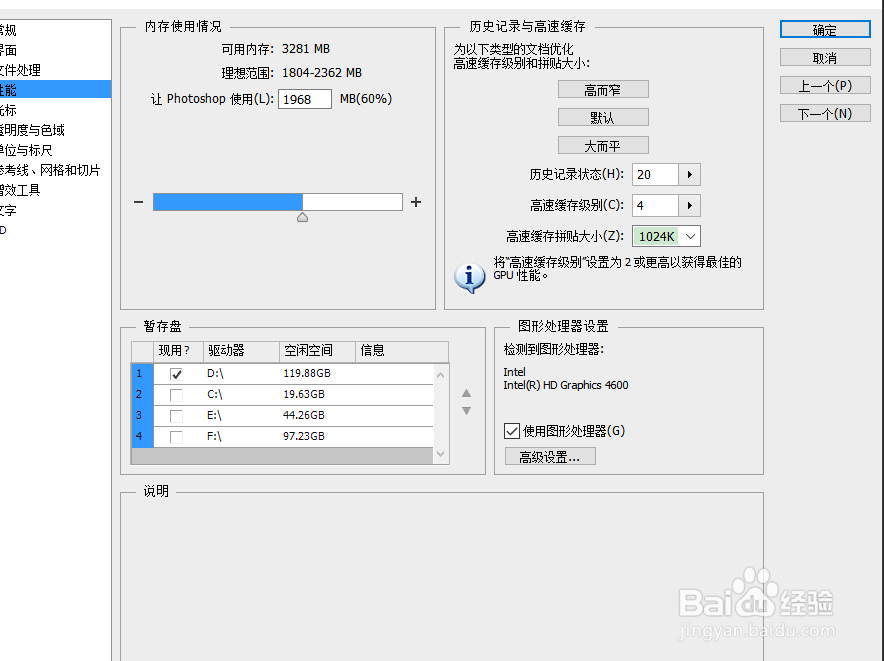Click the 驱动器 column header
Viewport: 884px width, 661px height.
(241, 351)
